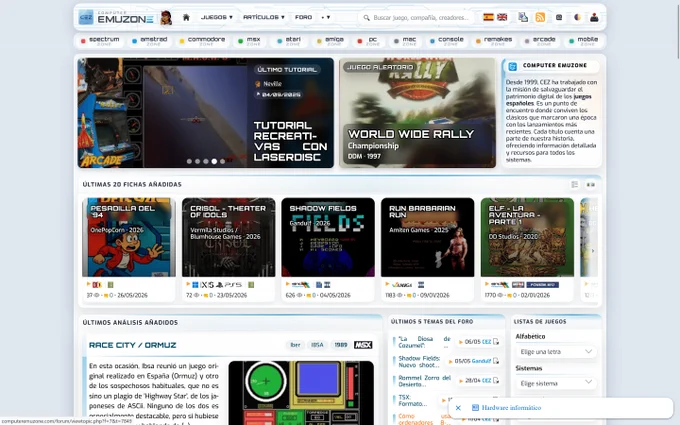This screenshot has height=425, width=680.
Task: Close the Hardware informático popup
Action: pyautogui.click(x=458, y=408)
